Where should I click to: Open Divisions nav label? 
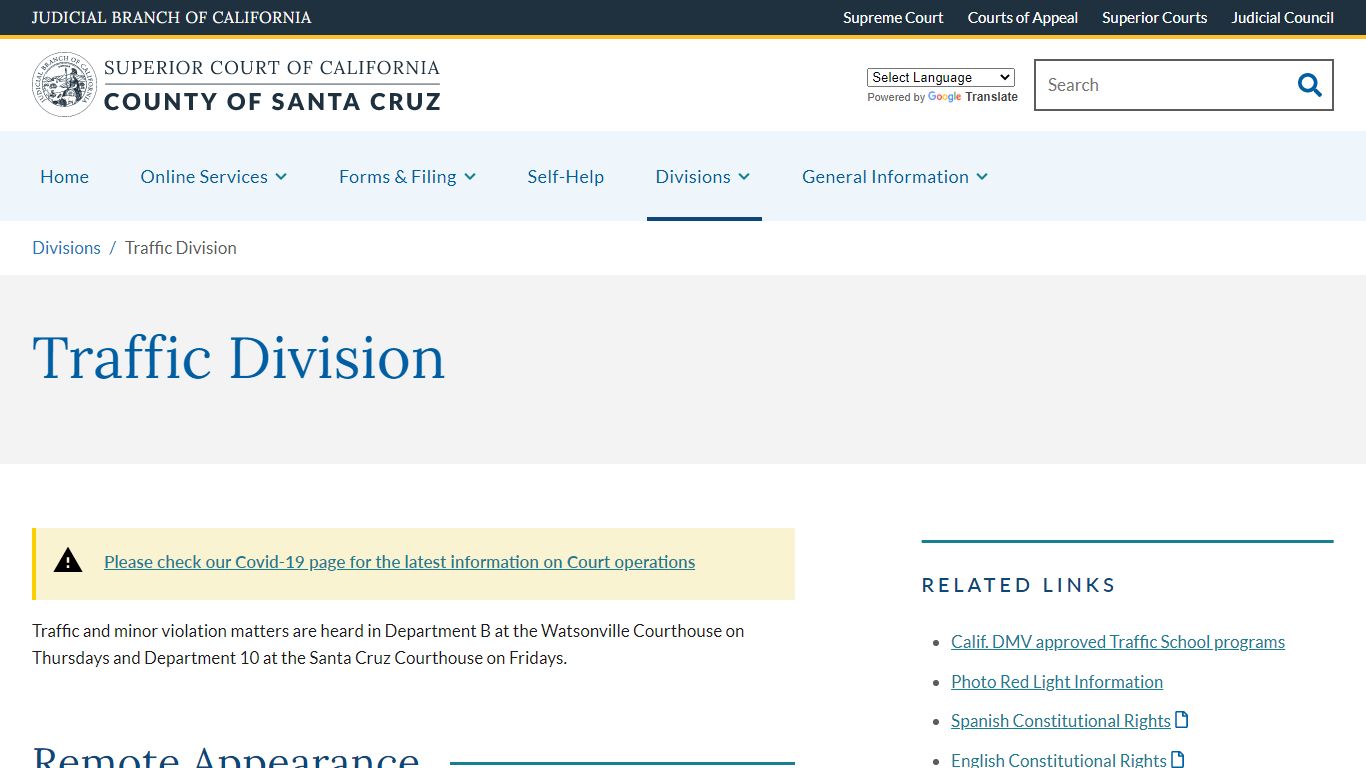[693, 176]
